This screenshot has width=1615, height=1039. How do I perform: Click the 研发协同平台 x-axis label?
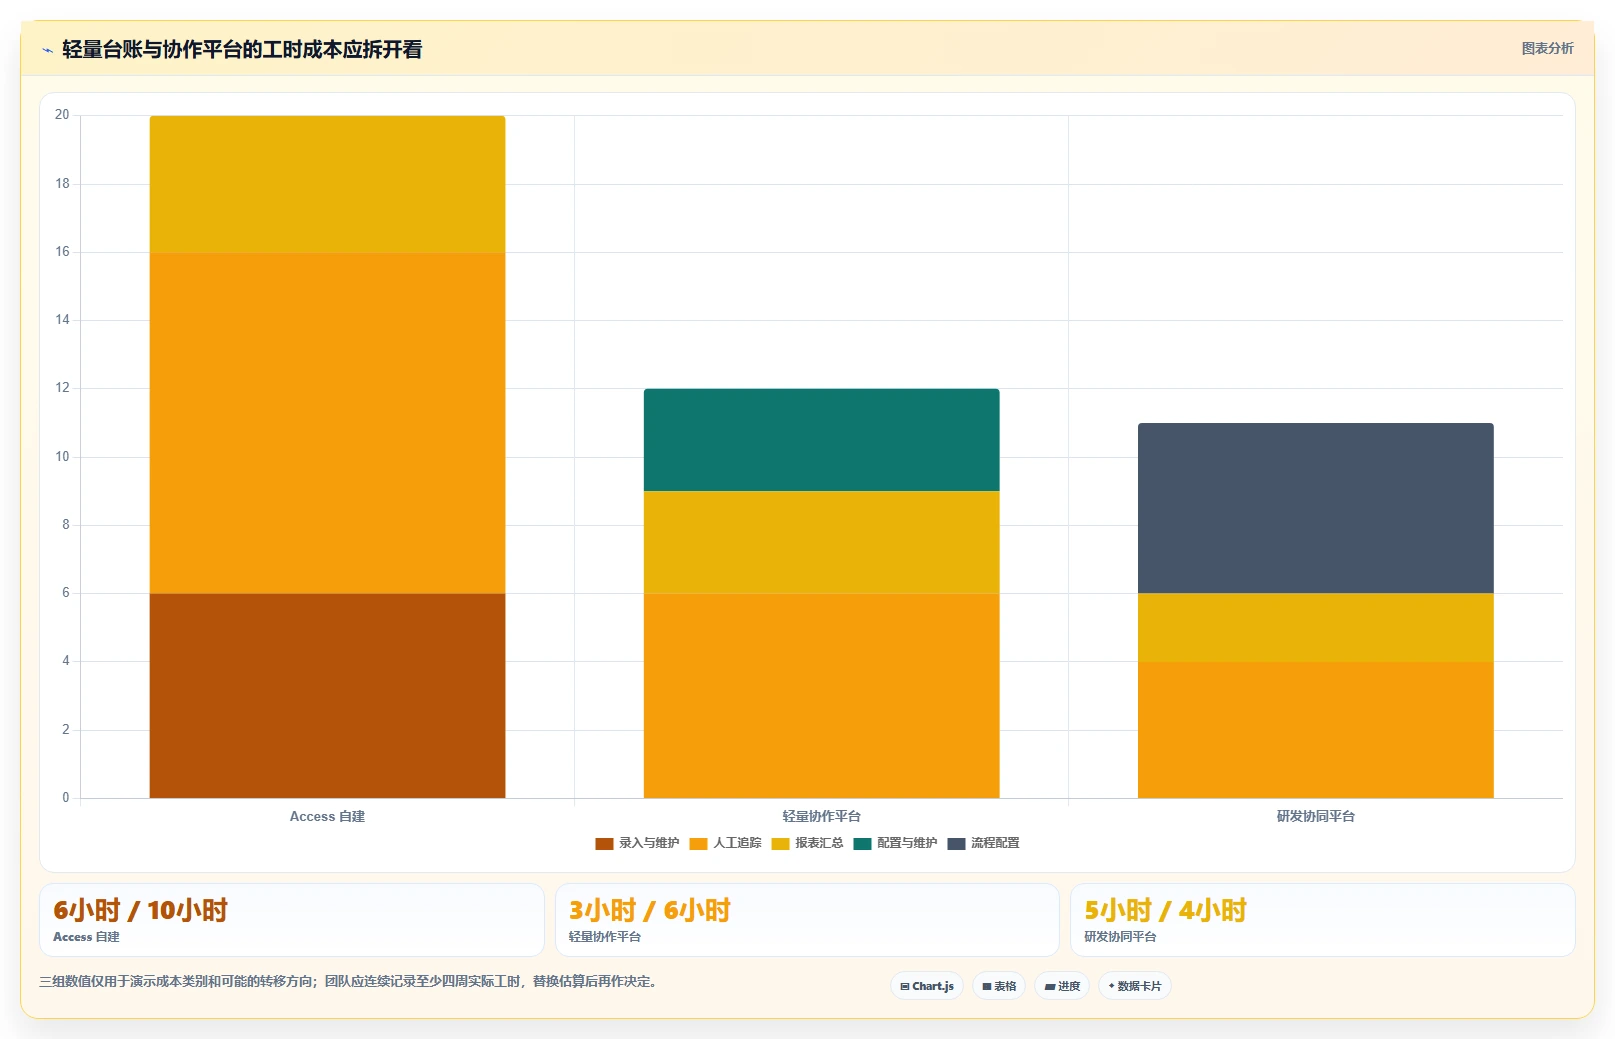coord(1315,817)
